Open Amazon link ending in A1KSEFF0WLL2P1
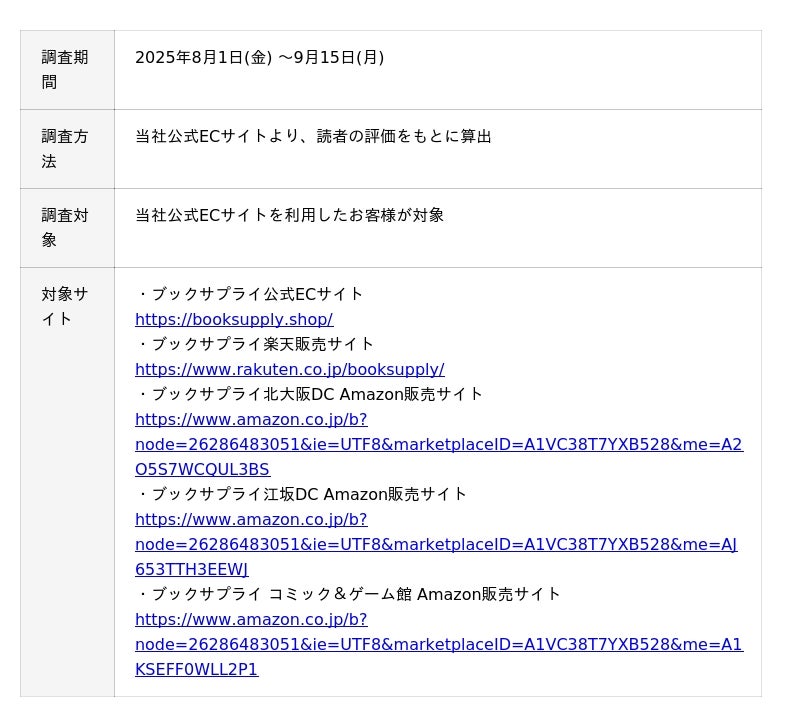 438,645
